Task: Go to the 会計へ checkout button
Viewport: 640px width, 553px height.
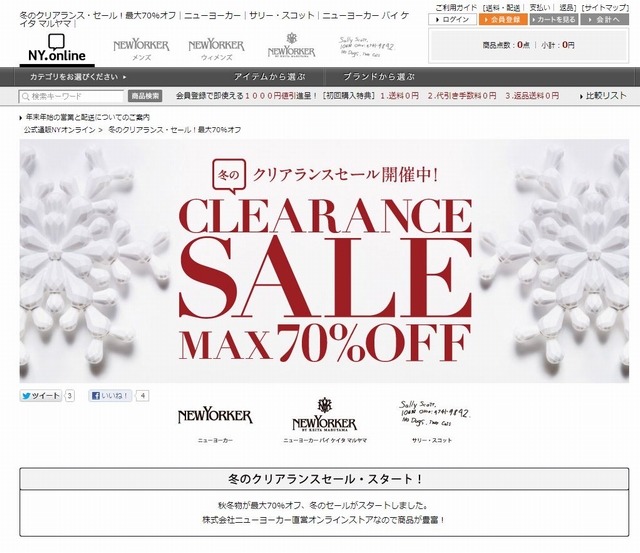Action: tap(604, 19)
